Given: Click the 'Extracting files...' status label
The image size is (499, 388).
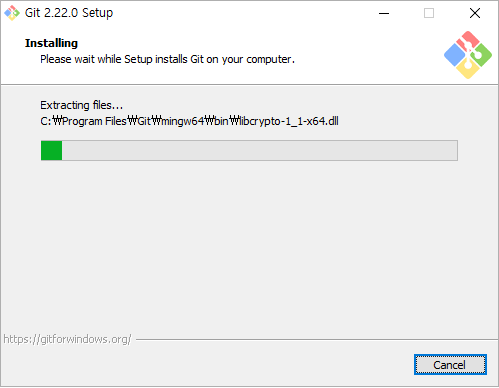Looking at the screenshot, I should (82, 105).
